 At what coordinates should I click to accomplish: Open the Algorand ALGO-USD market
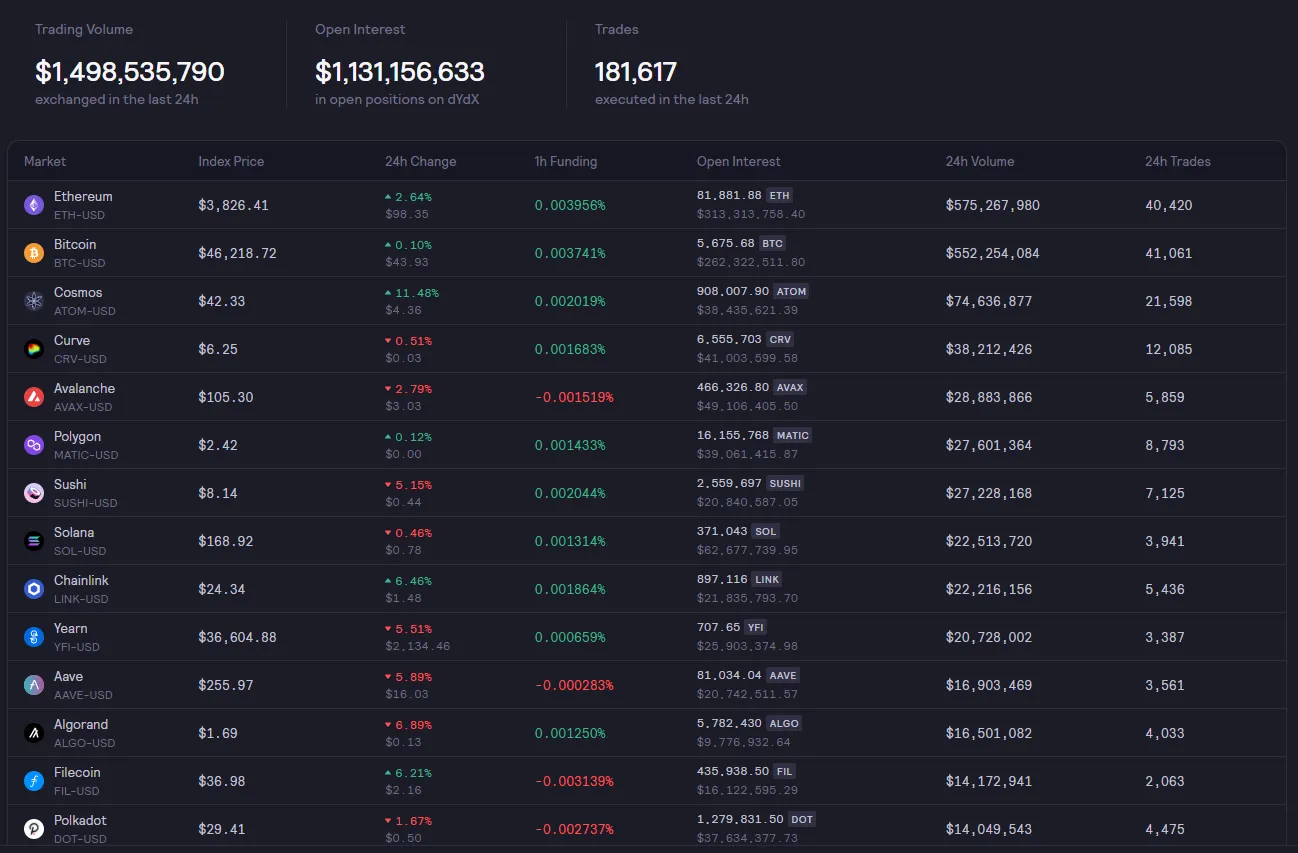pyautogui.click(x=646, y=733)
